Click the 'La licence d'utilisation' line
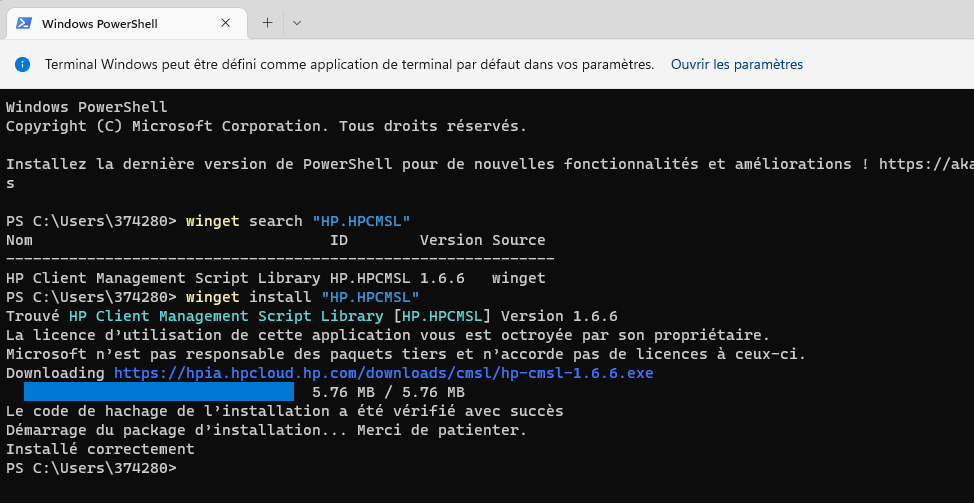The height and width of the screenshot is (503, 974). pyautogui.click(x=388, y=335)
